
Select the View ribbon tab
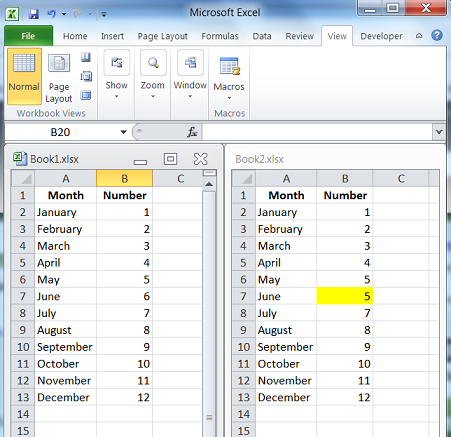click(337, 36)
